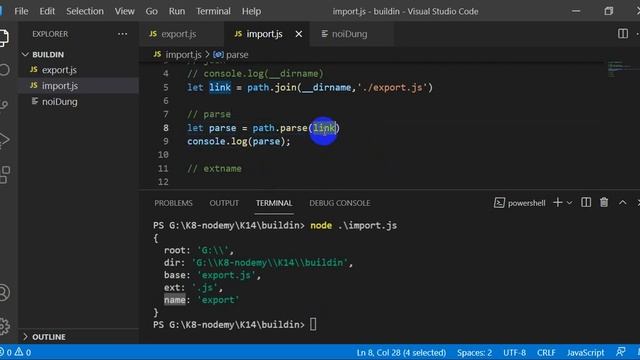Show the DEBUG CONSOLE panel tab
This screenshot has width=640, height=360.
click(340, 203)
